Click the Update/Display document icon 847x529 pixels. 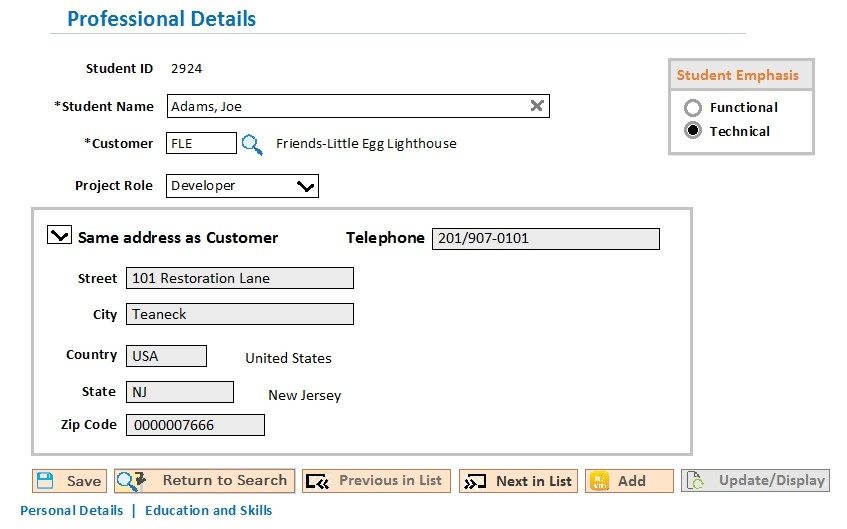click(x=695, y=480)
